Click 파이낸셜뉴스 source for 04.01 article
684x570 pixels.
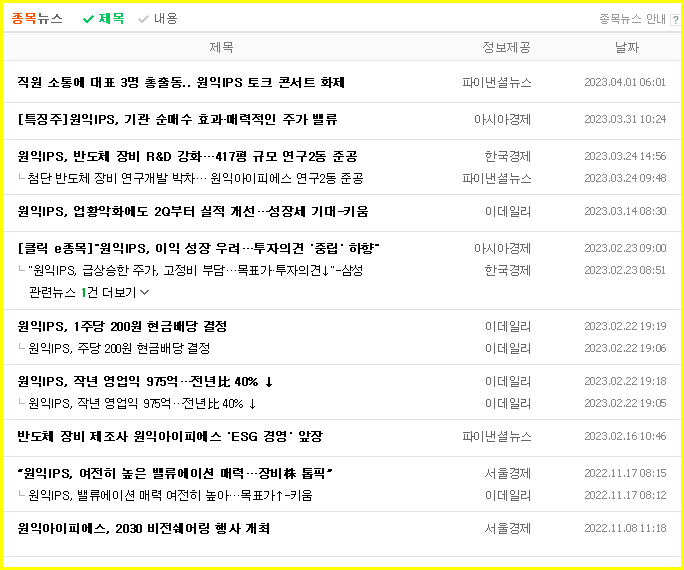pos(497,82)
